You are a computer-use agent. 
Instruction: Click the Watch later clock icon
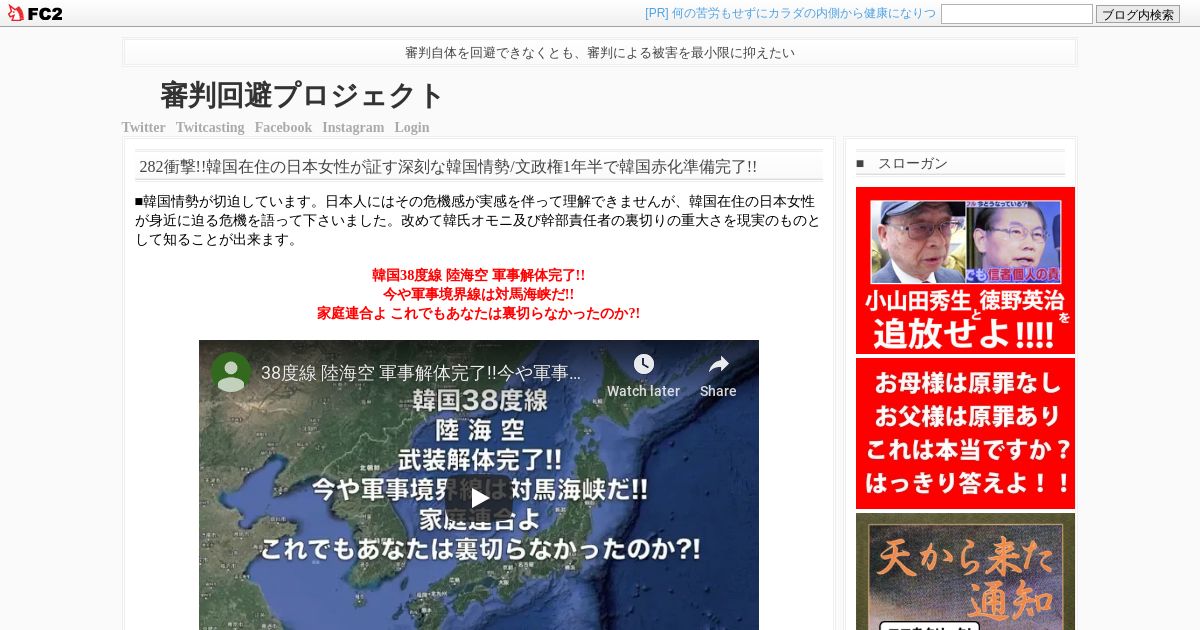coord(643,364)
